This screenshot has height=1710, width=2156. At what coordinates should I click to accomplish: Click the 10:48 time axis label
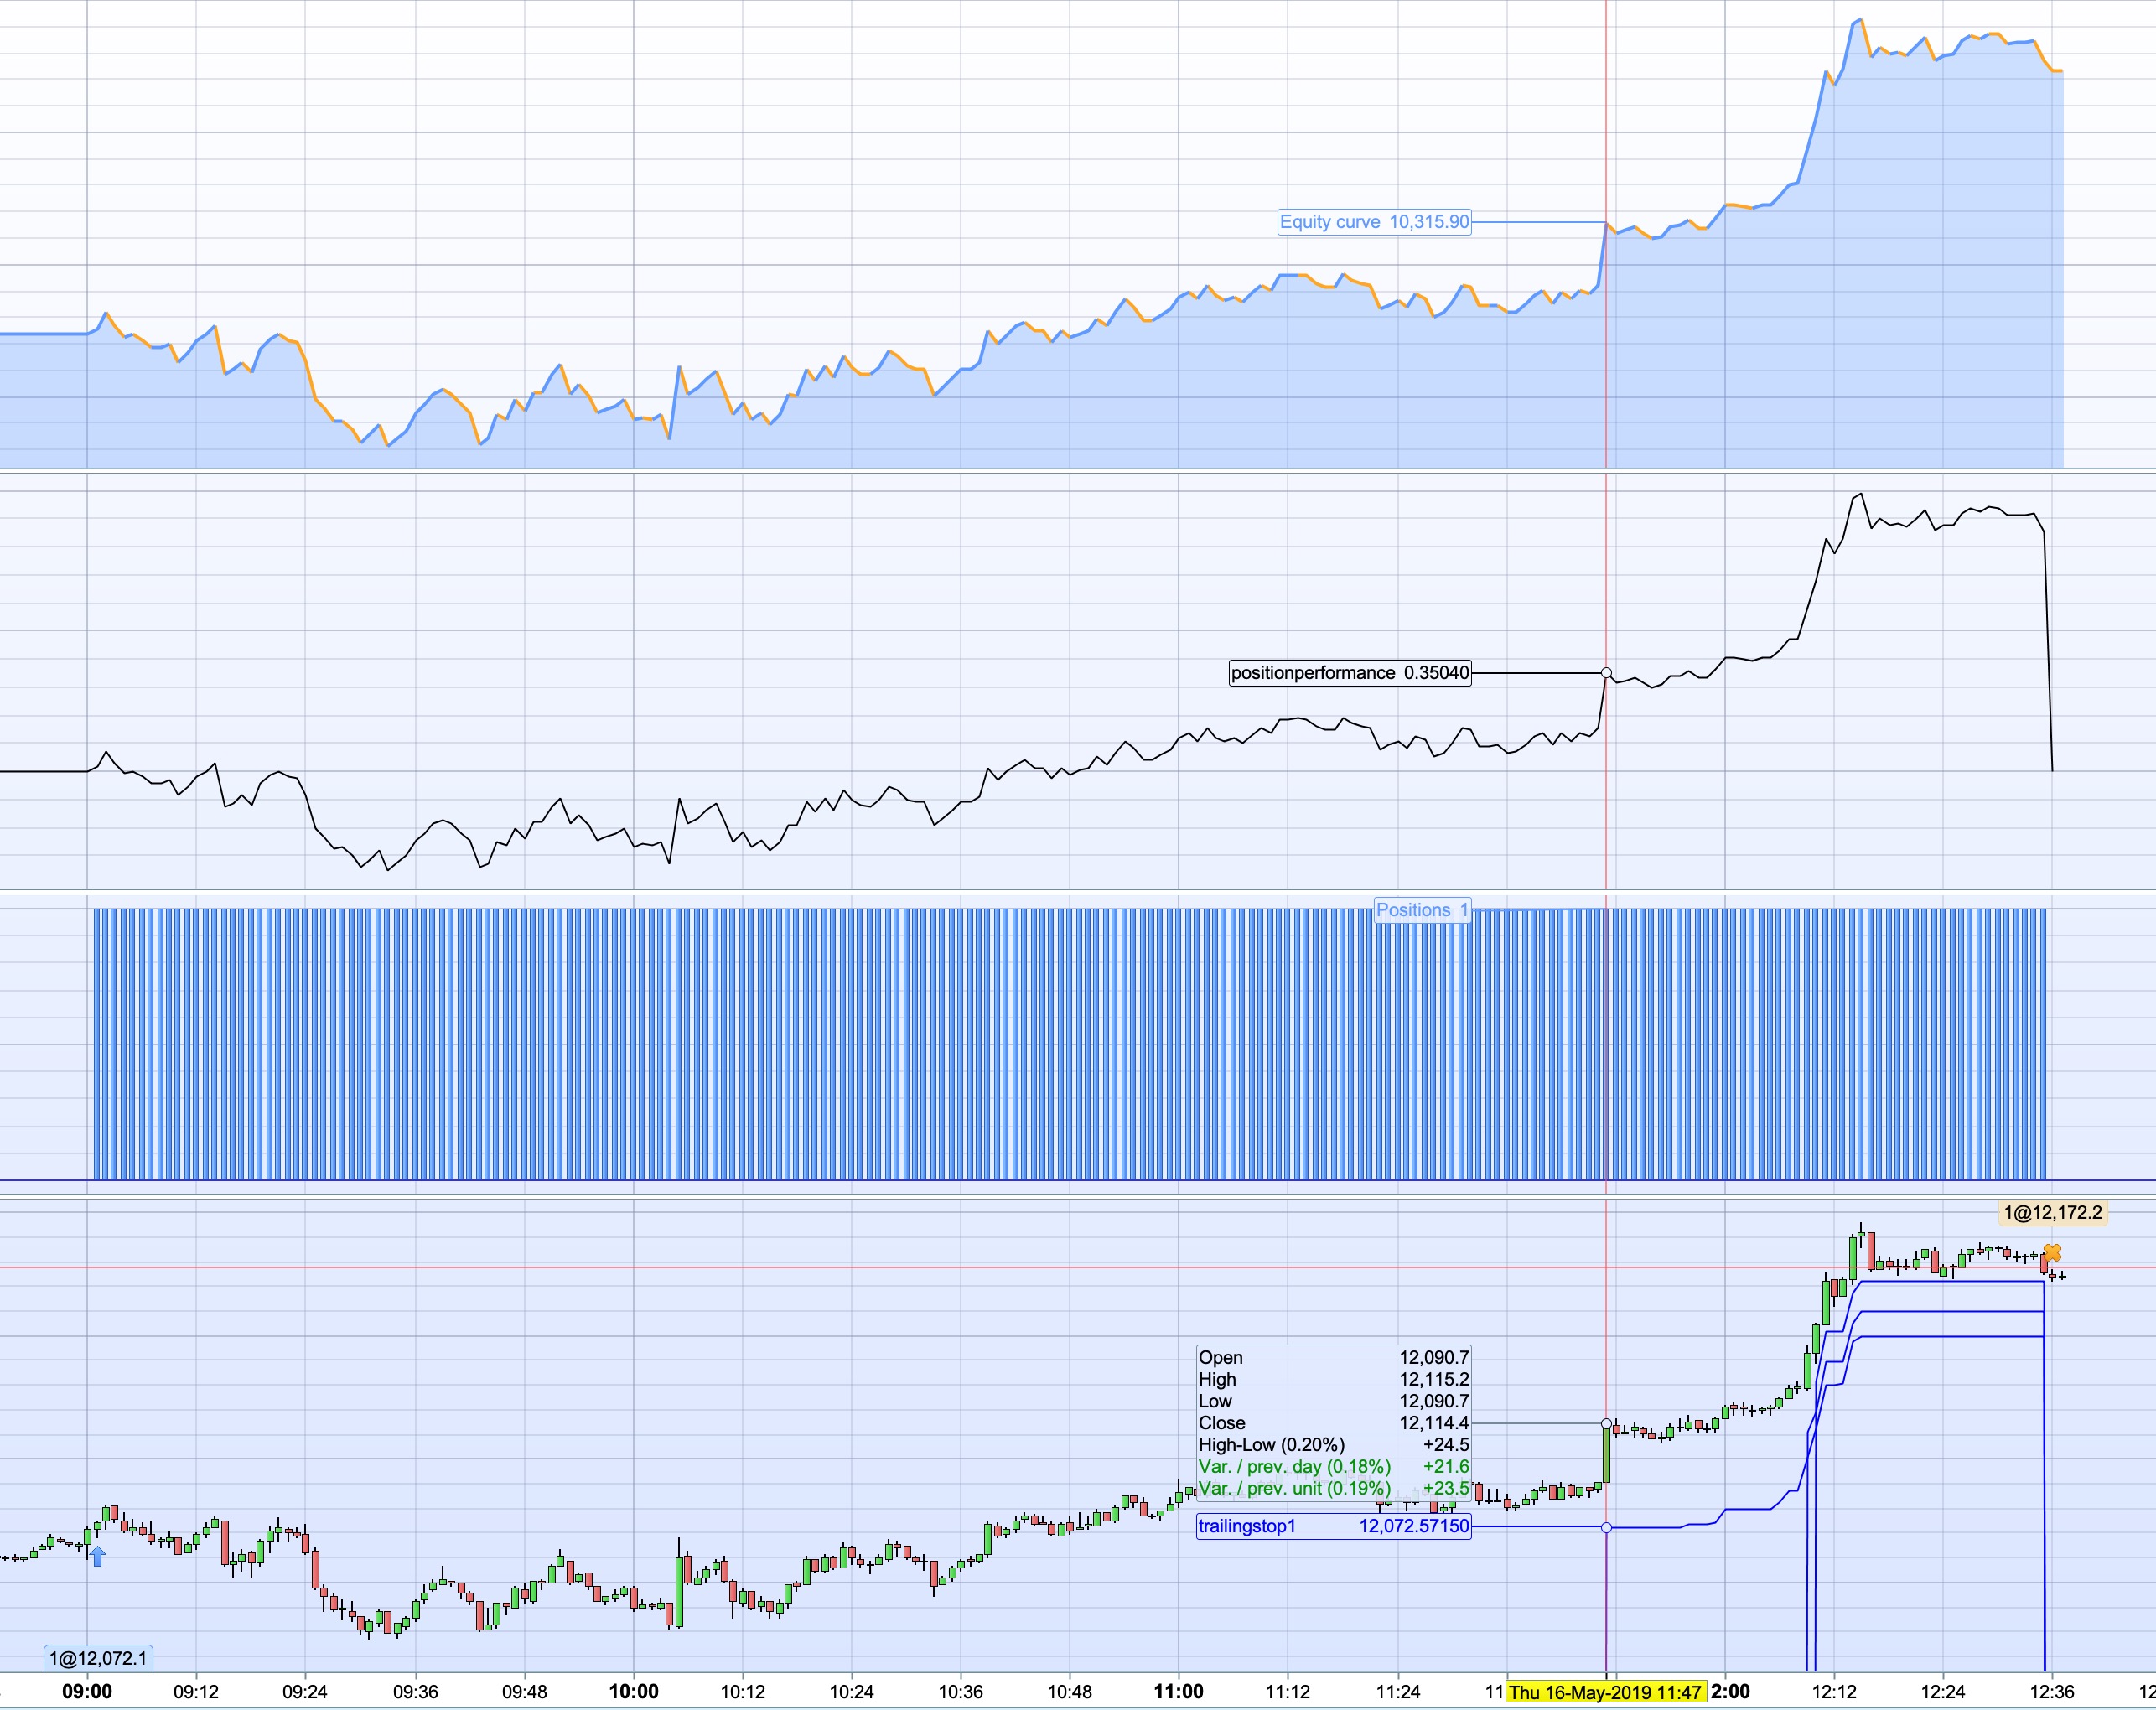[x=1069, y=1692]
